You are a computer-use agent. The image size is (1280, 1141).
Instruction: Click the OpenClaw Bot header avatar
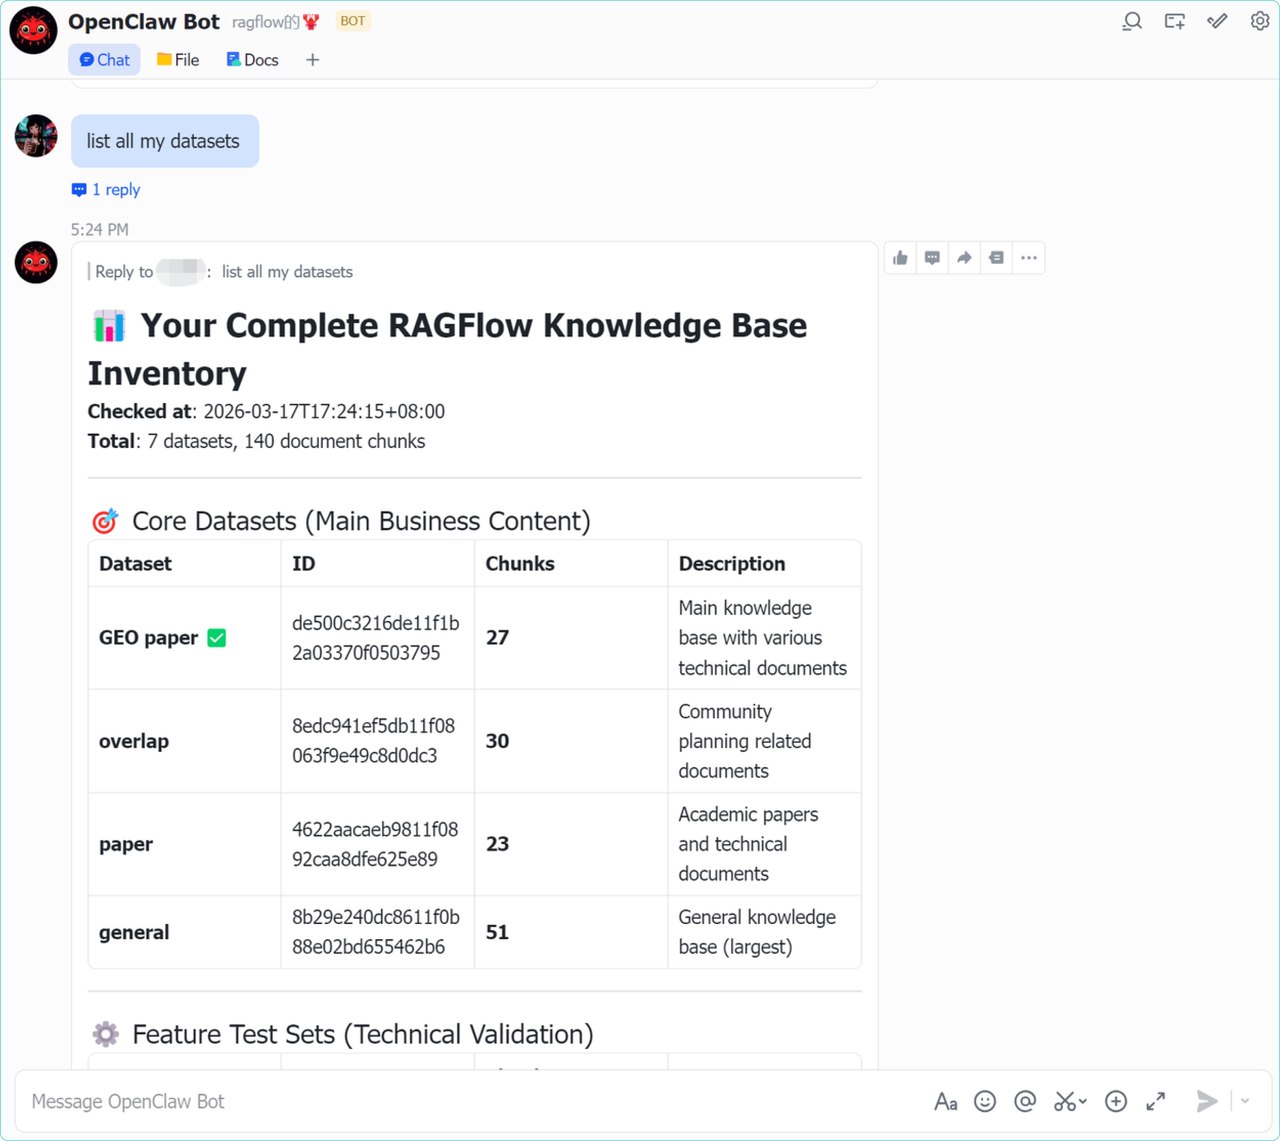33,30
